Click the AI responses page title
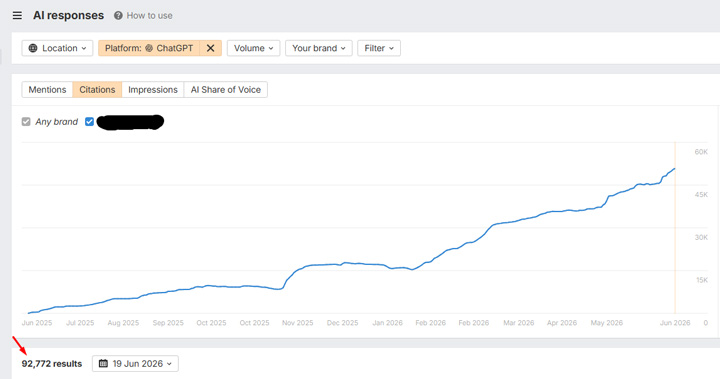This screenshot has width=720, height=379. (68, 16)
